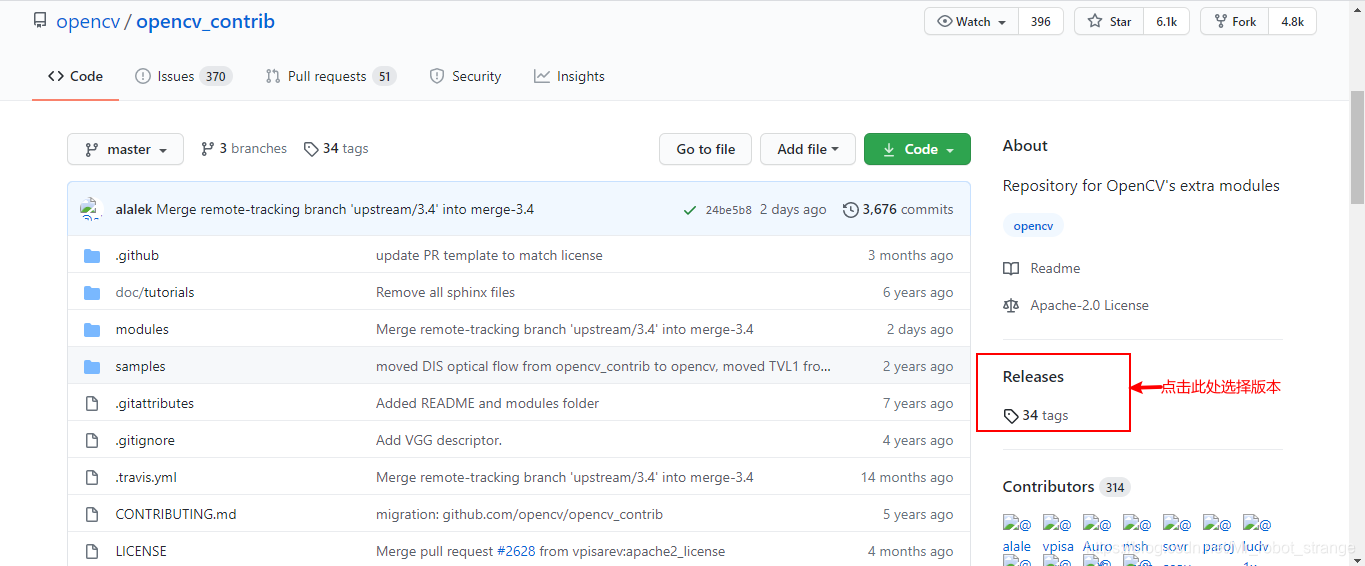This screenshot has height=566, width=1365.
Task: Open the forks count 4.8k
Action: [1292, 21]
